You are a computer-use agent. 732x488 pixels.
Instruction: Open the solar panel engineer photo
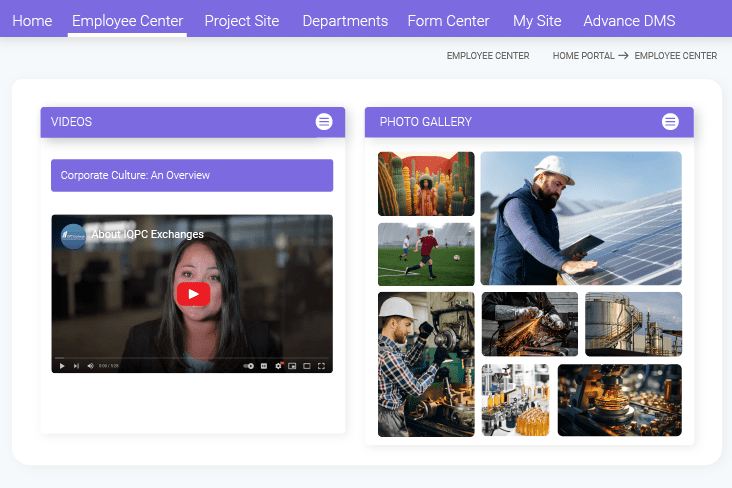tap(581, 218)
